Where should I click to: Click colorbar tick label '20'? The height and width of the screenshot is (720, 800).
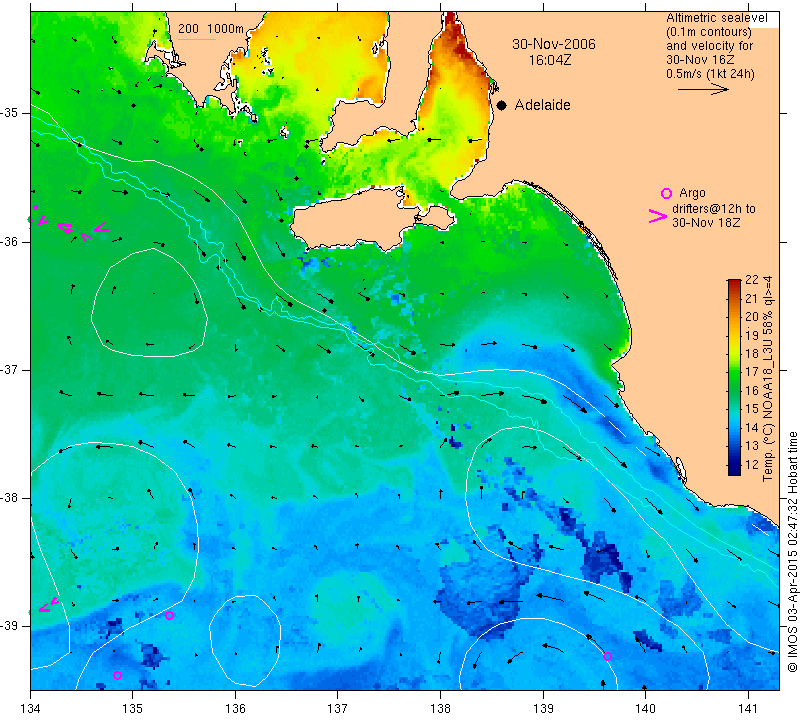[752, 317]
